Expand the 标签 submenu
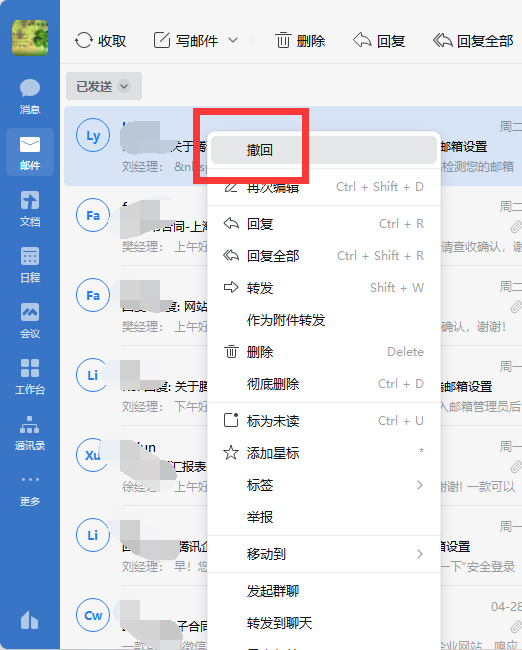Viewport: 522px width, 650px height. [324, 485]
